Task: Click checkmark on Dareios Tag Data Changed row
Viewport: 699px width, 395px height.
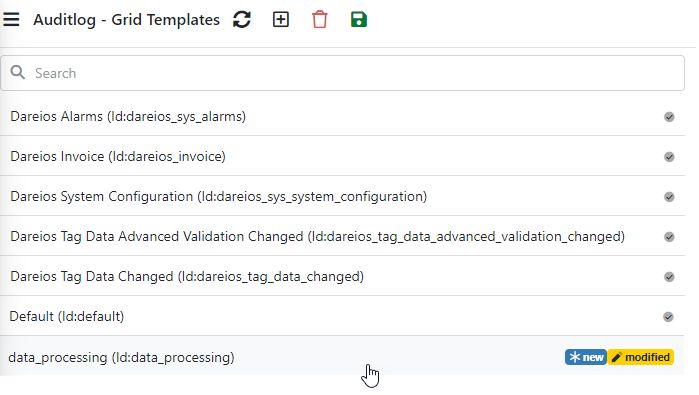Action: click(x=669, y=277)
